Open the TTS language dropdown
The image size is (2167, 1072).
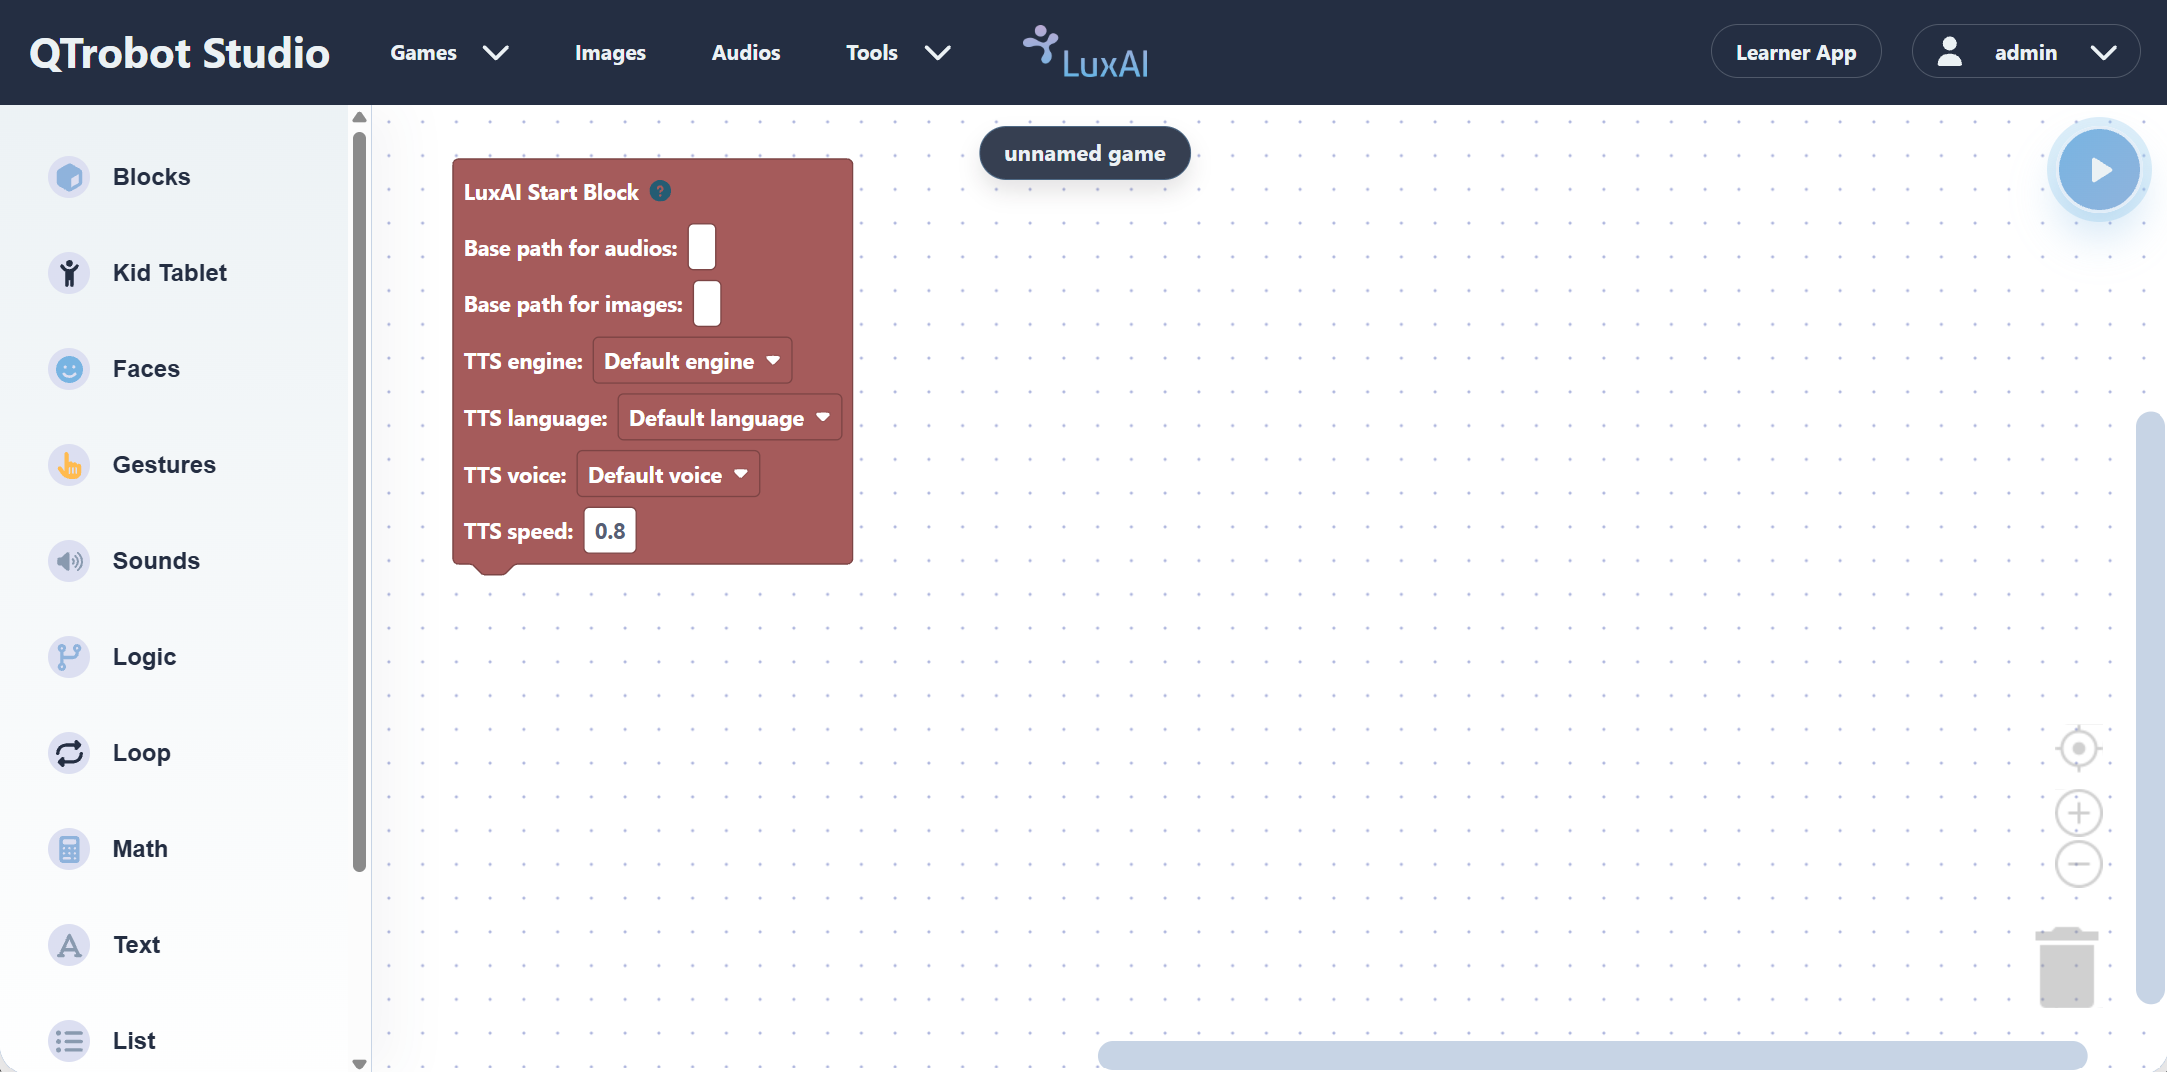pos(729,418)
